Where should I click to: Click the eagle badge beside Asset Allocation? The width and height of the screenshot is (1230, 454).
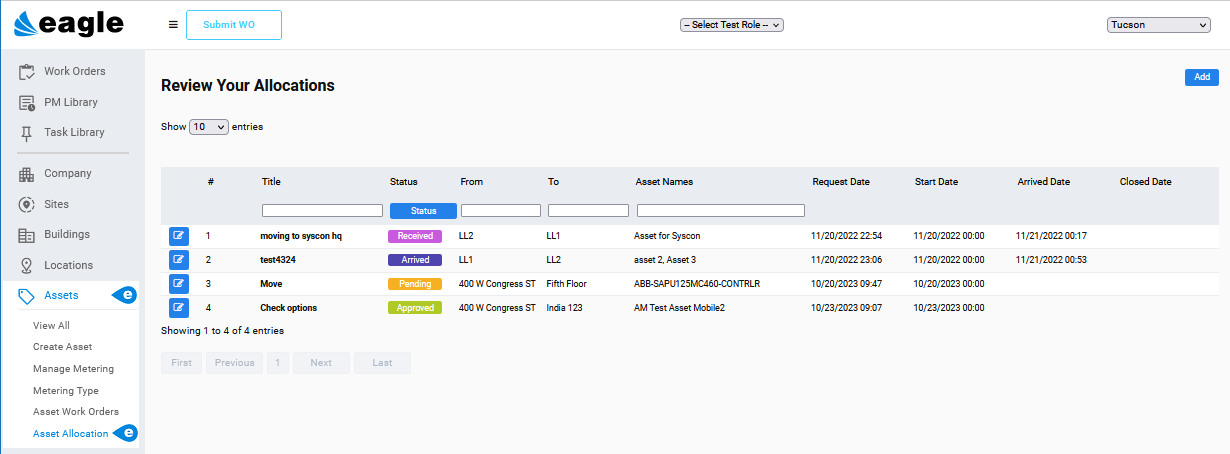point(124,433)
